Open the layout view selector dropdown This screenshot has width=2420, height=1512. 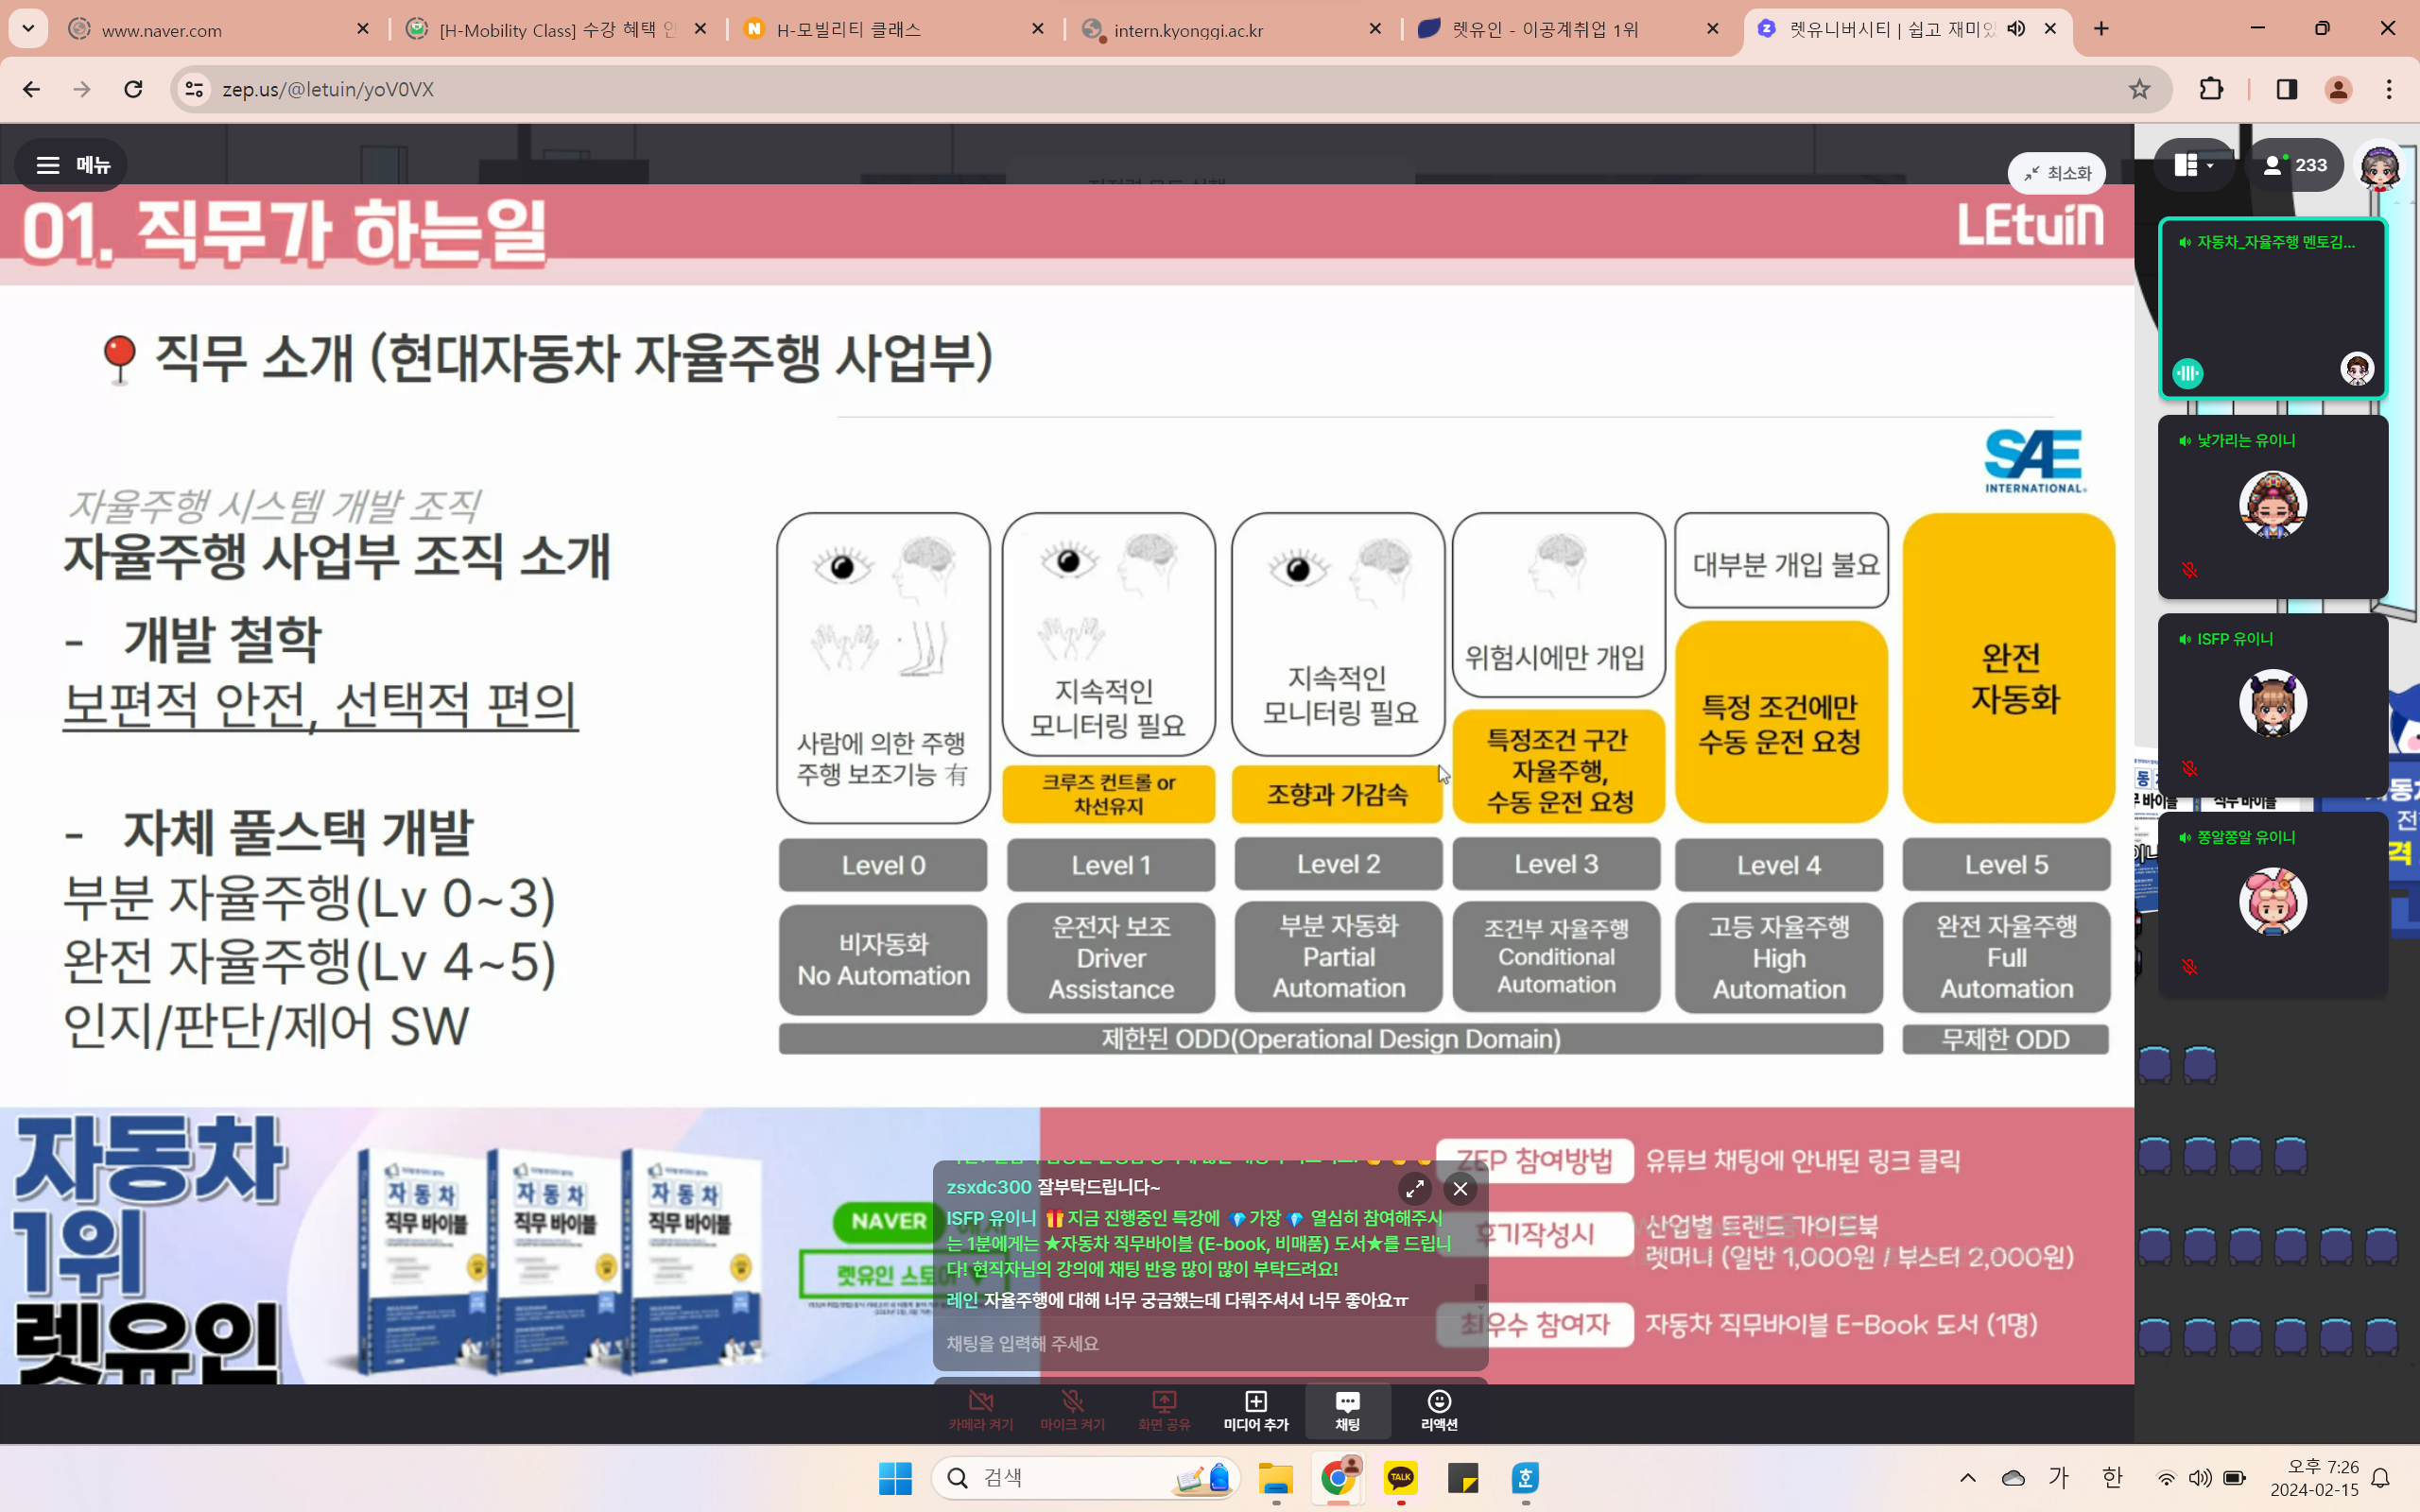click(x=2193, y=165)
